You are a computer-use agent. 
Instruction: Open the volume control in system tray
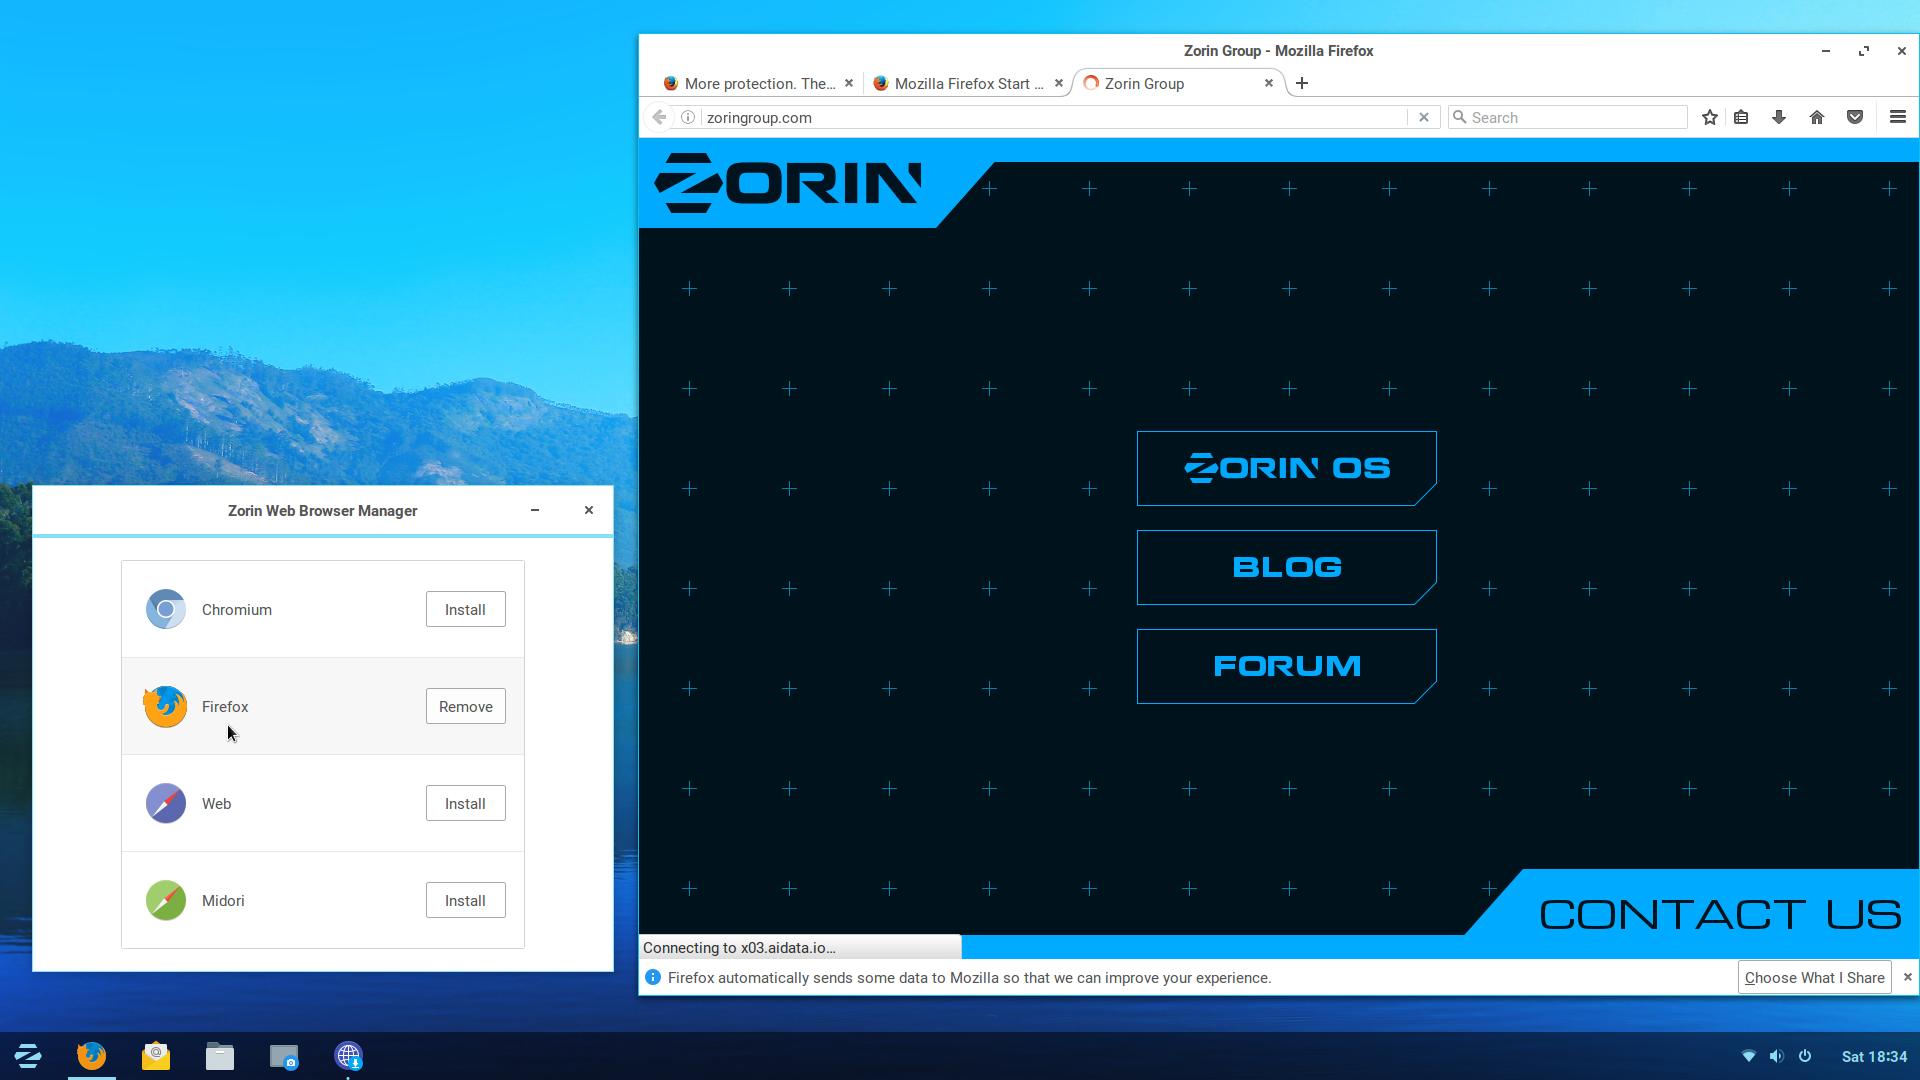pyautogui.click(x=1776, y=1056)
